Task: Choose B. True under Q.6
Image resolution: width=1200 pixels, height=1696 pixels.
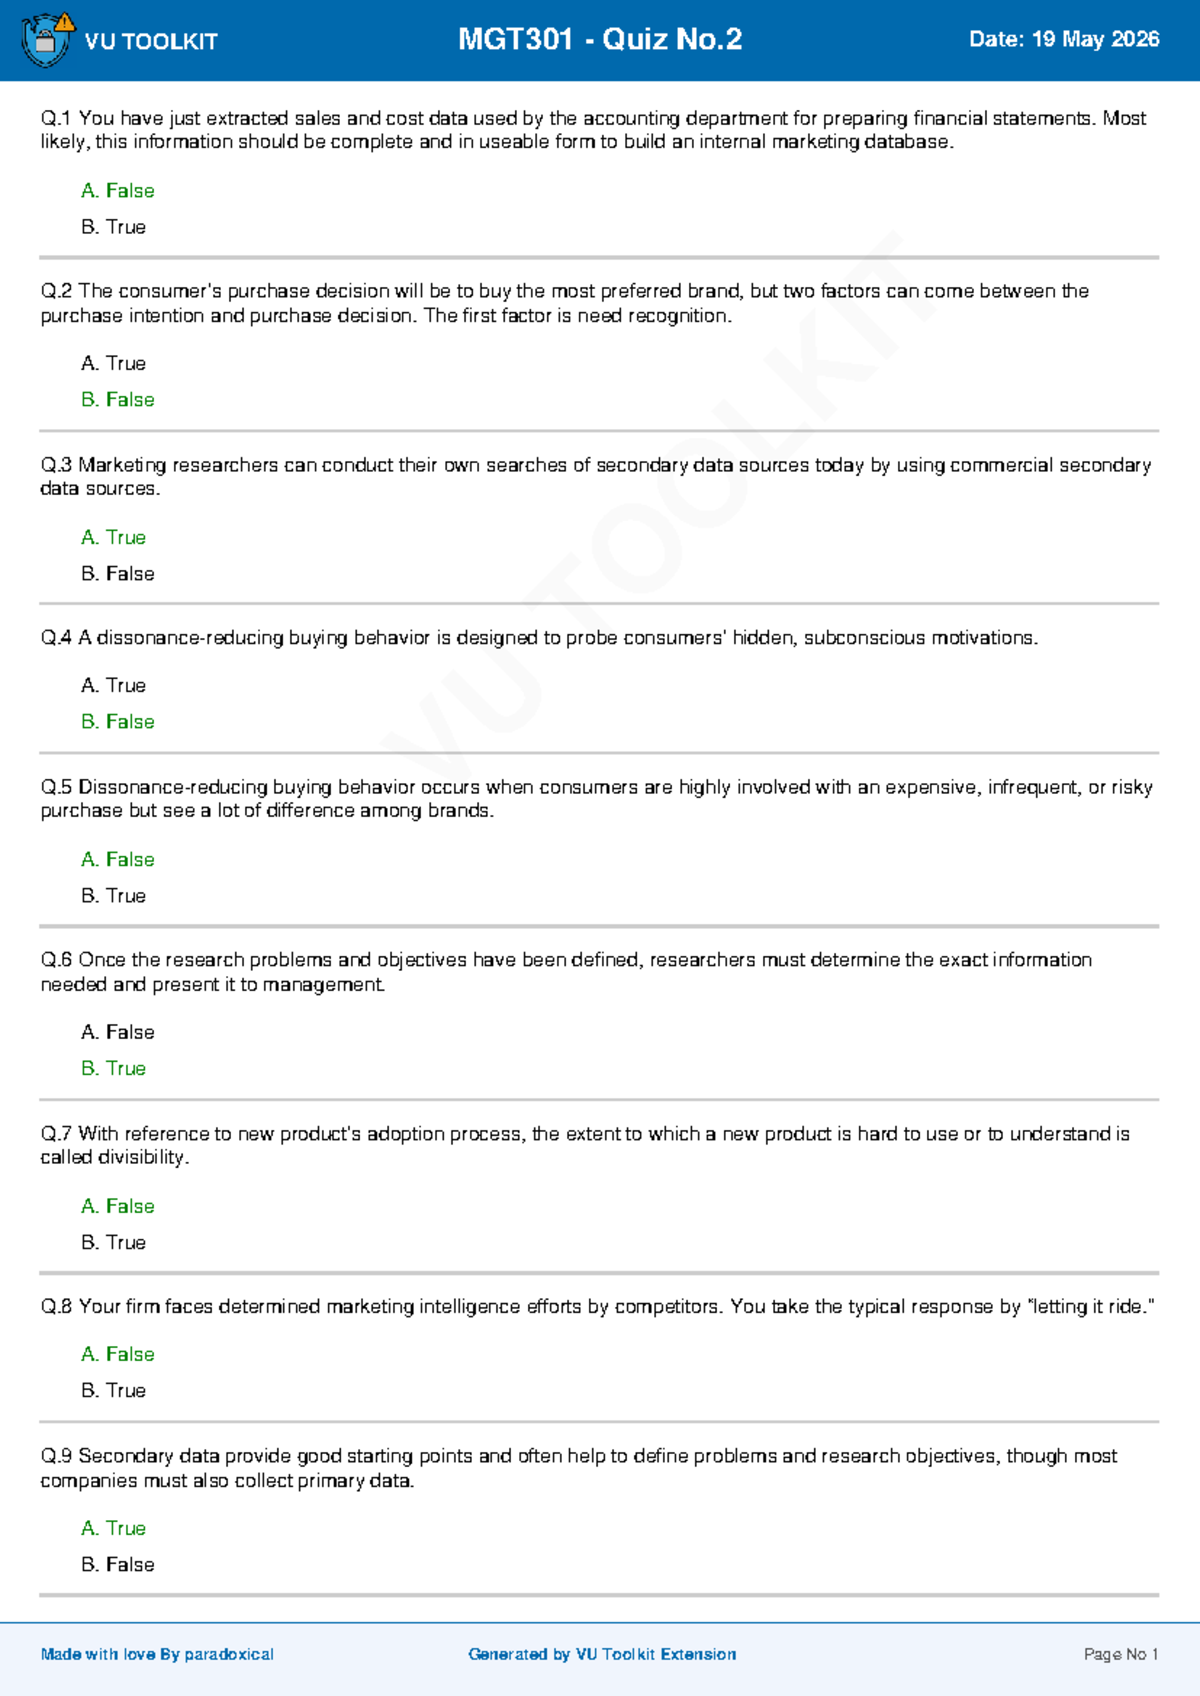Action: [x=114, y=1068]
